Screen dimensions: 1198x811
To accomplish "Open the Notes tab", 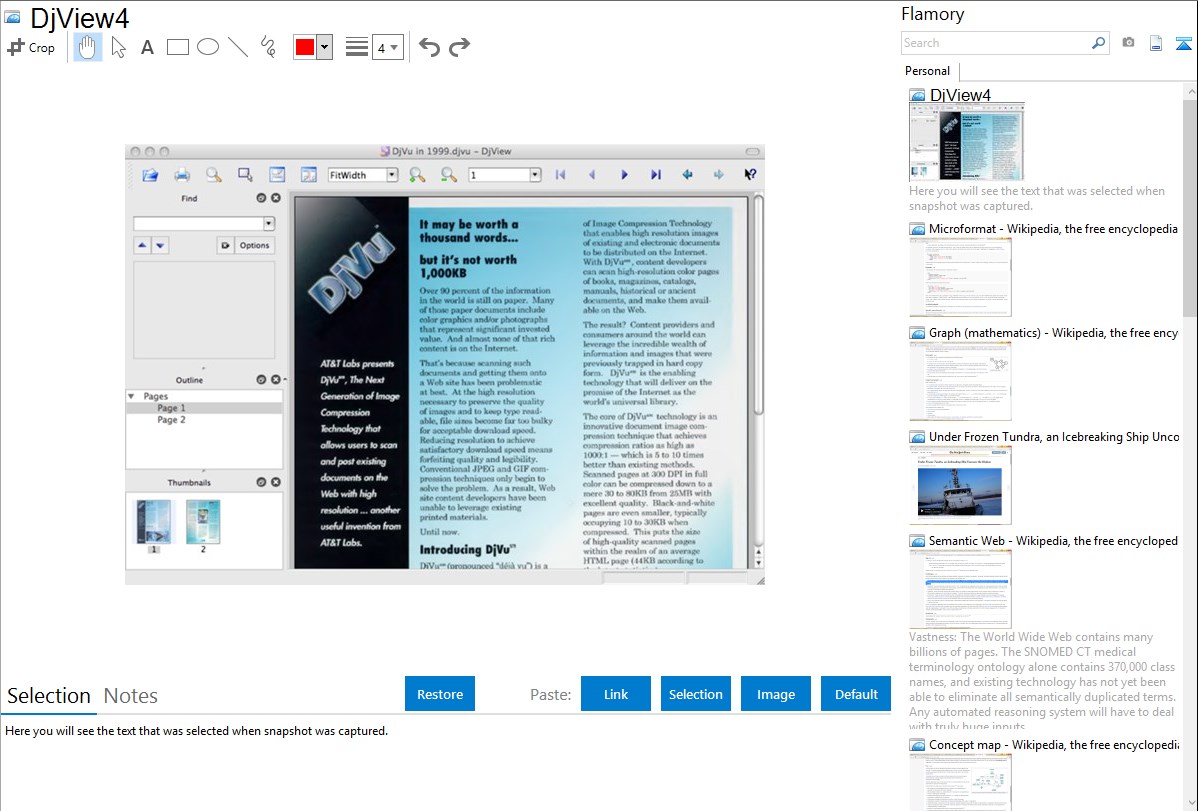I will pyautogui.click(x=131, y=696).
